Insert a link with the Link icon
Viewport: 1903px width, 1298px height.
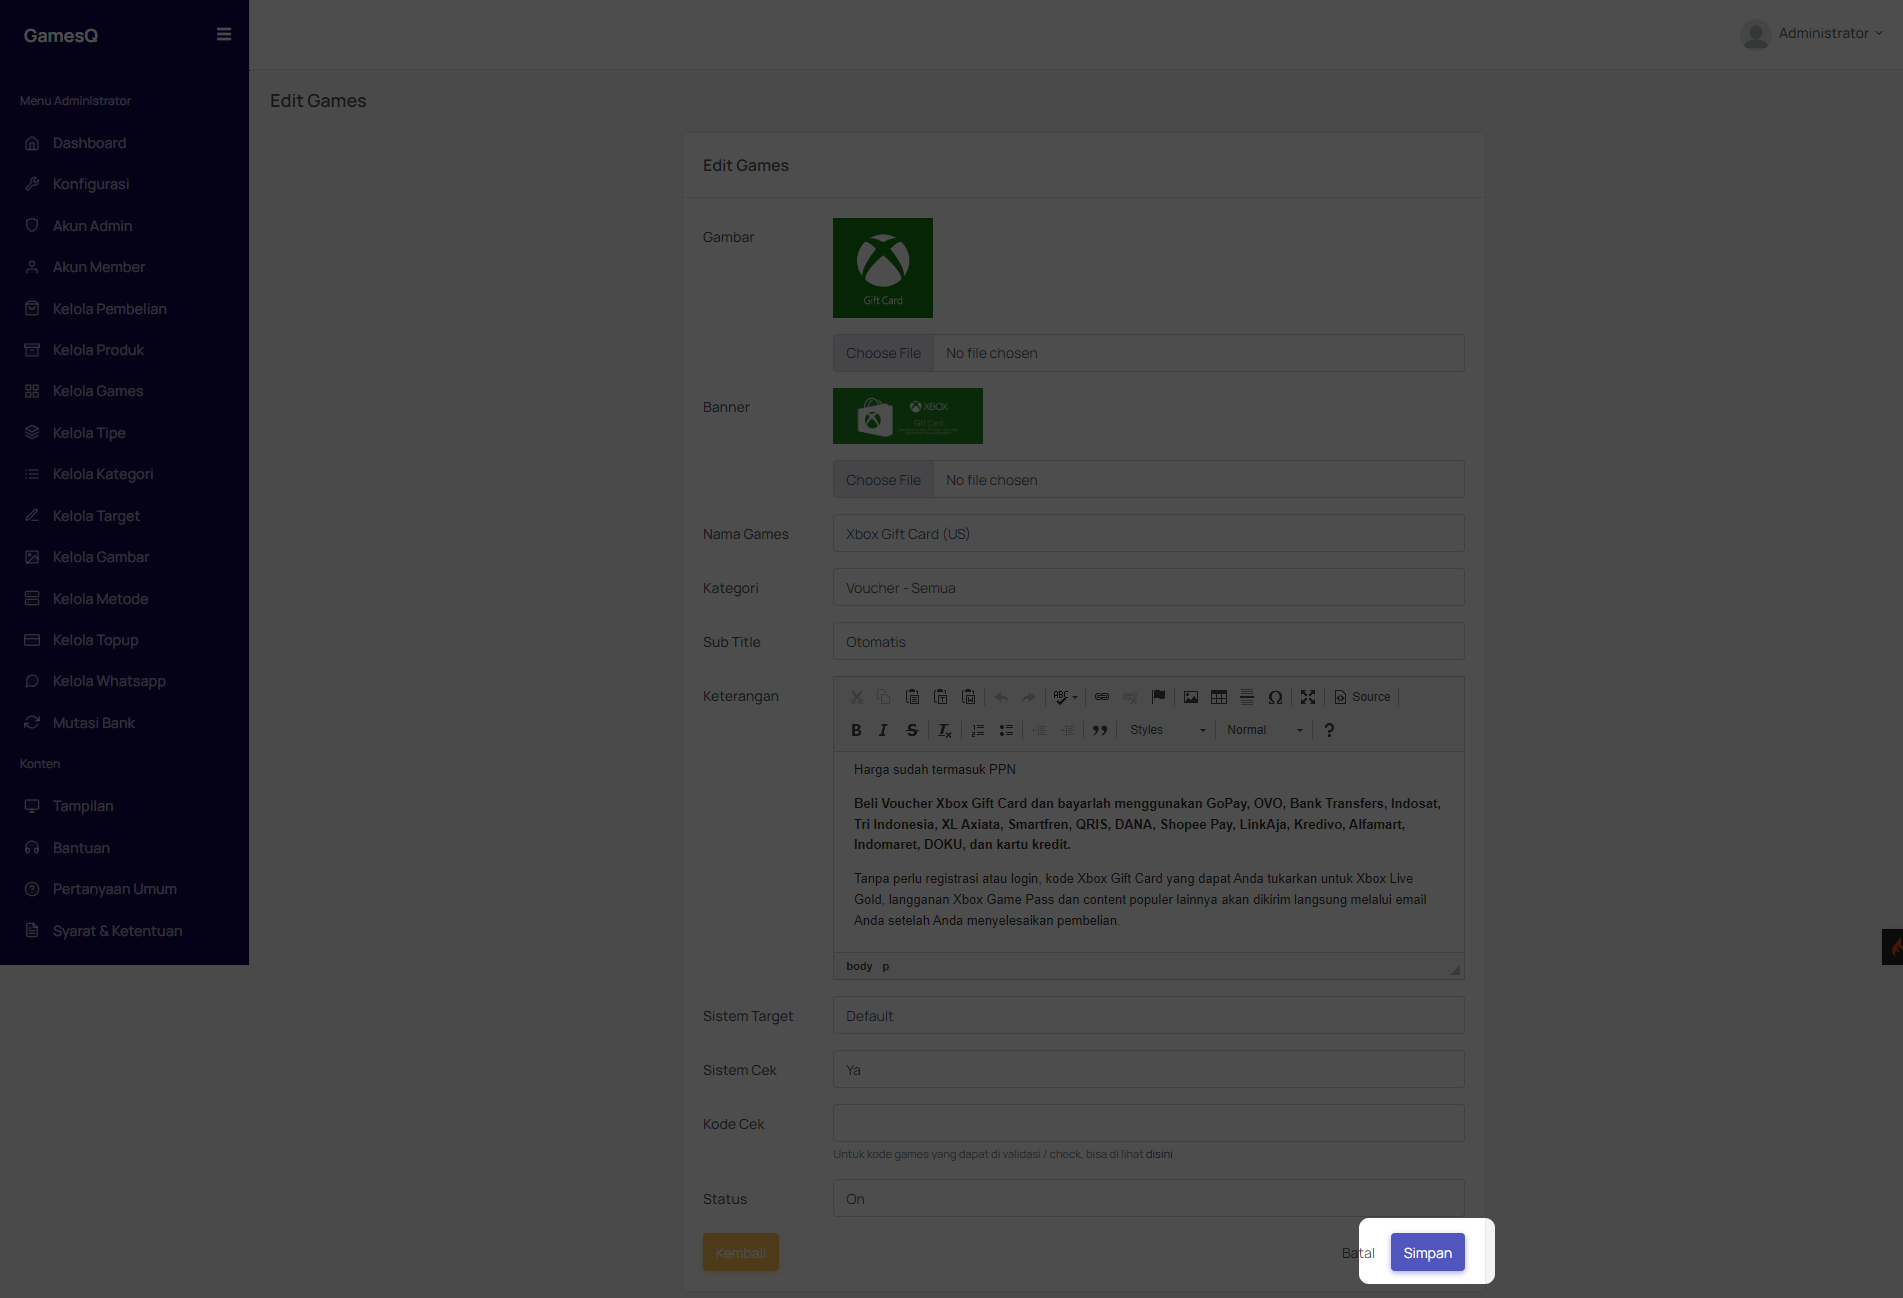pos(1102,697)
